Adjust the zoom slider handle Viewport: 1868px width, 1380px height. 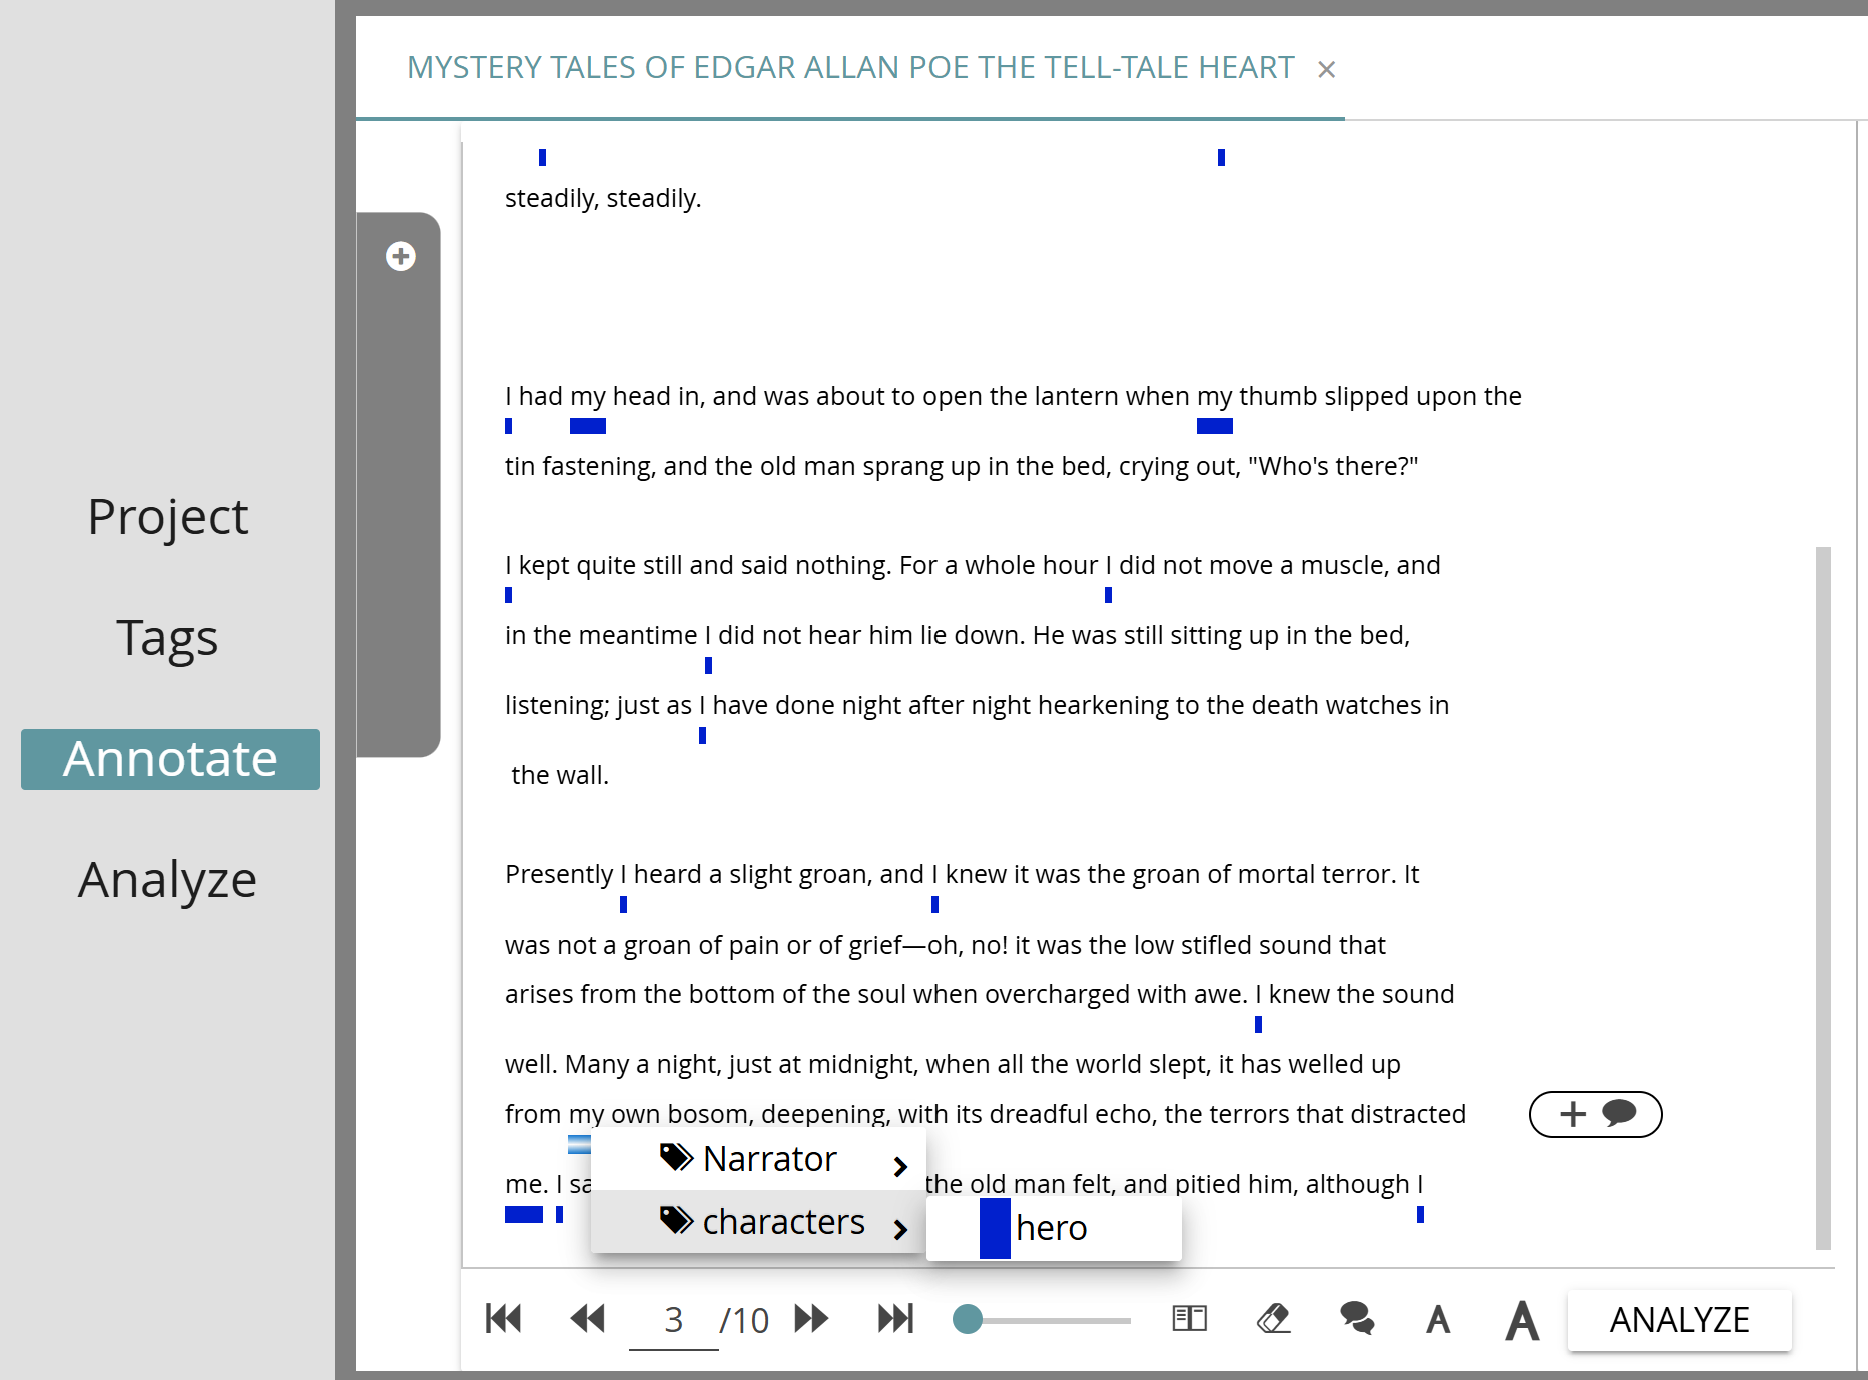[967, 1319]
